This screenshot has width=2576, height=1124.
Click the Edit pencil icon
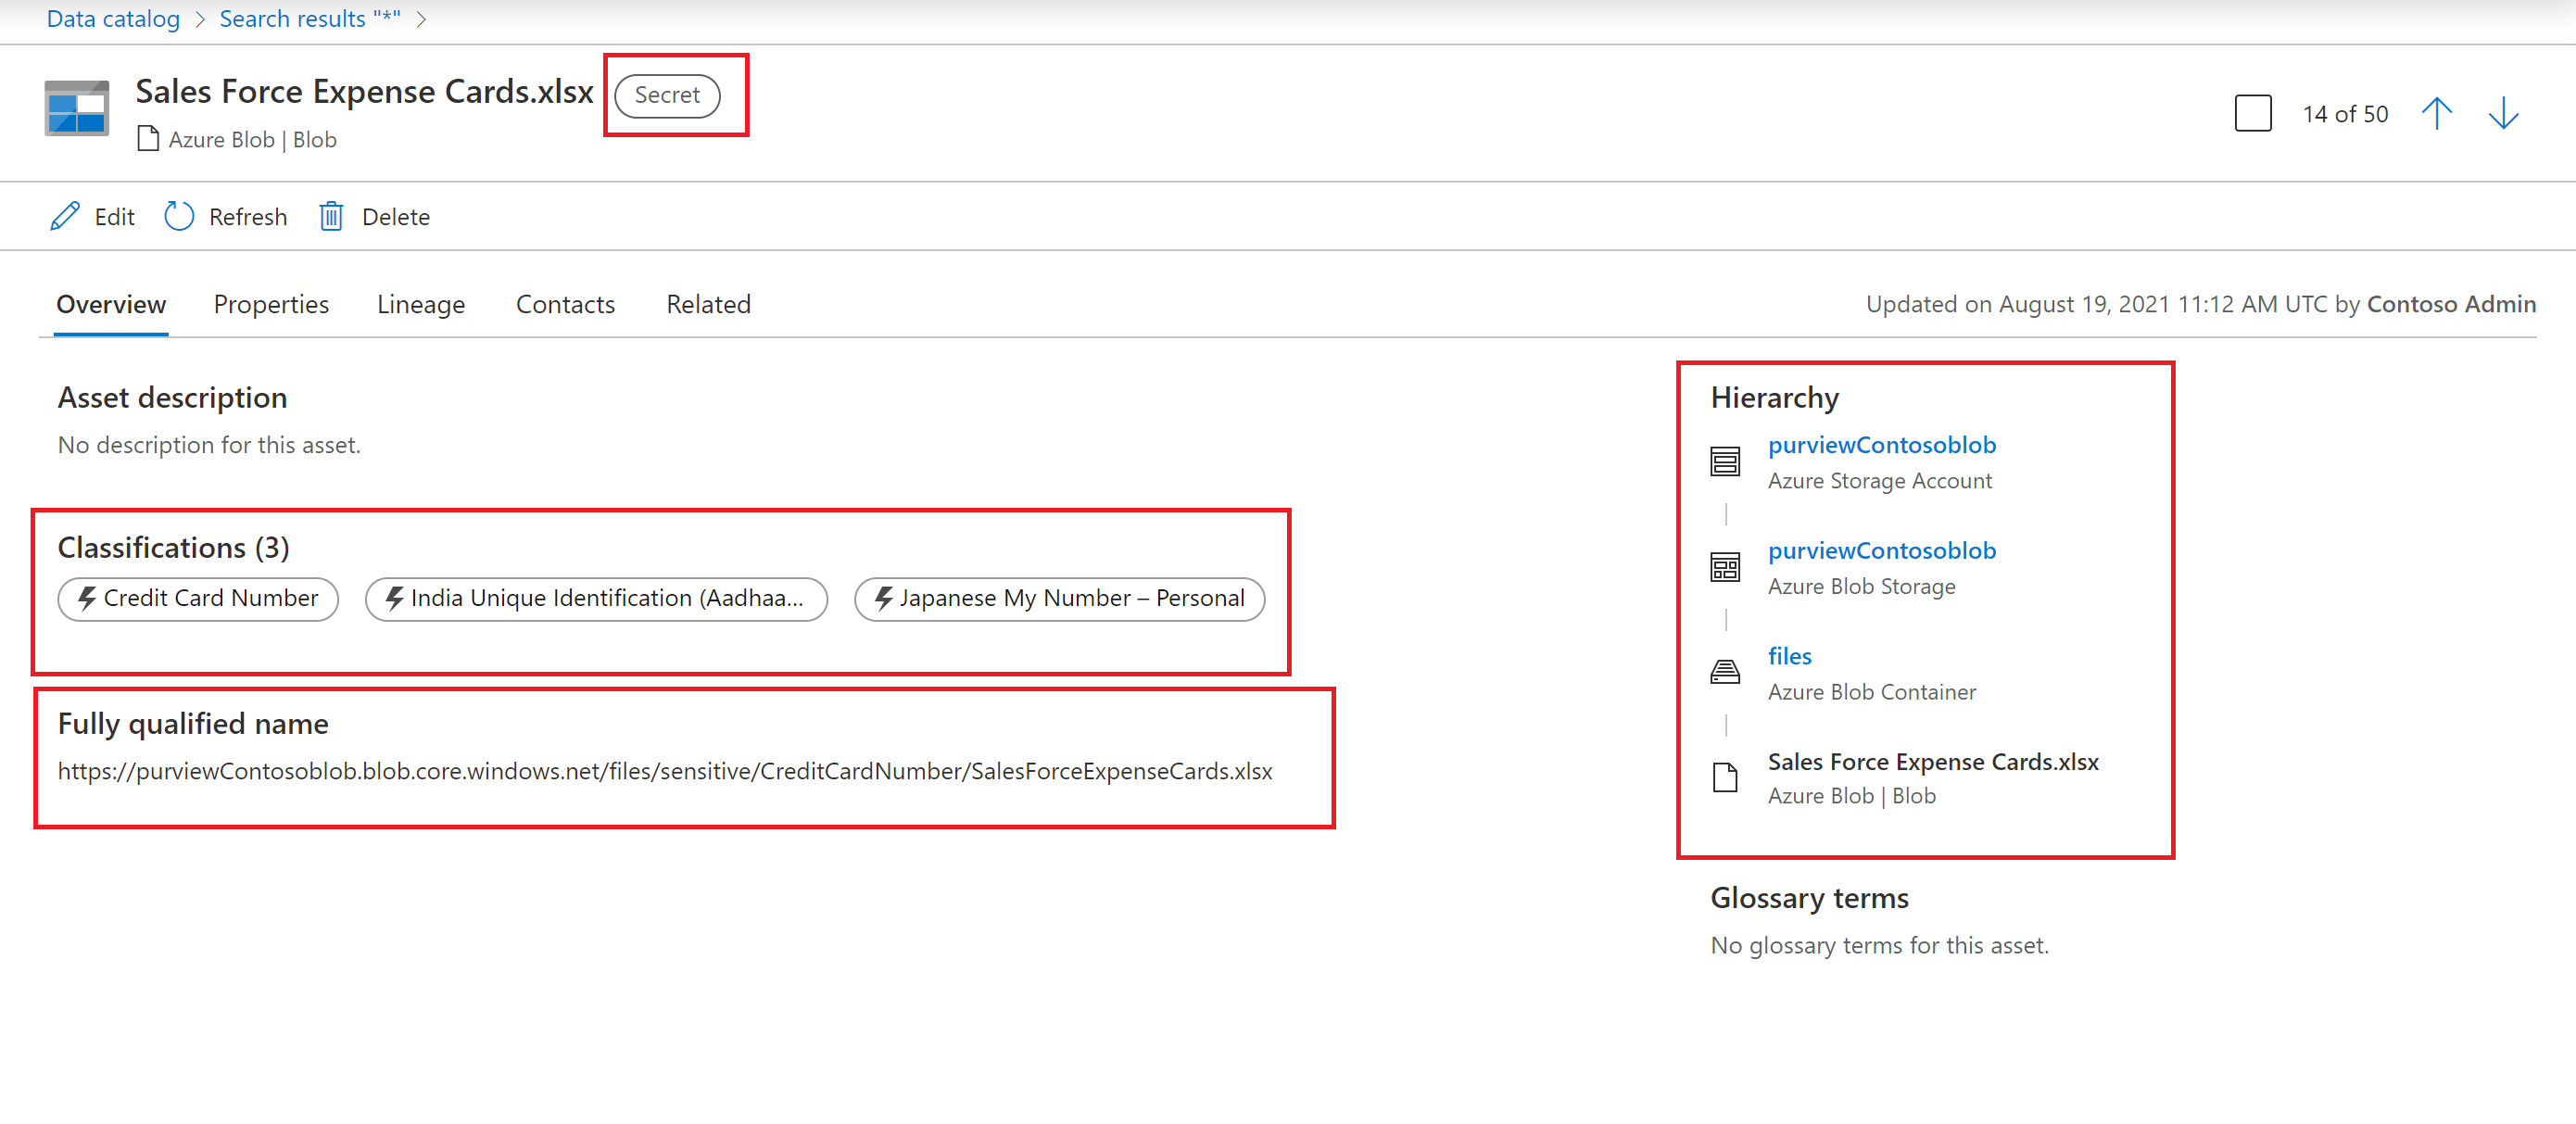pos(65,216)
